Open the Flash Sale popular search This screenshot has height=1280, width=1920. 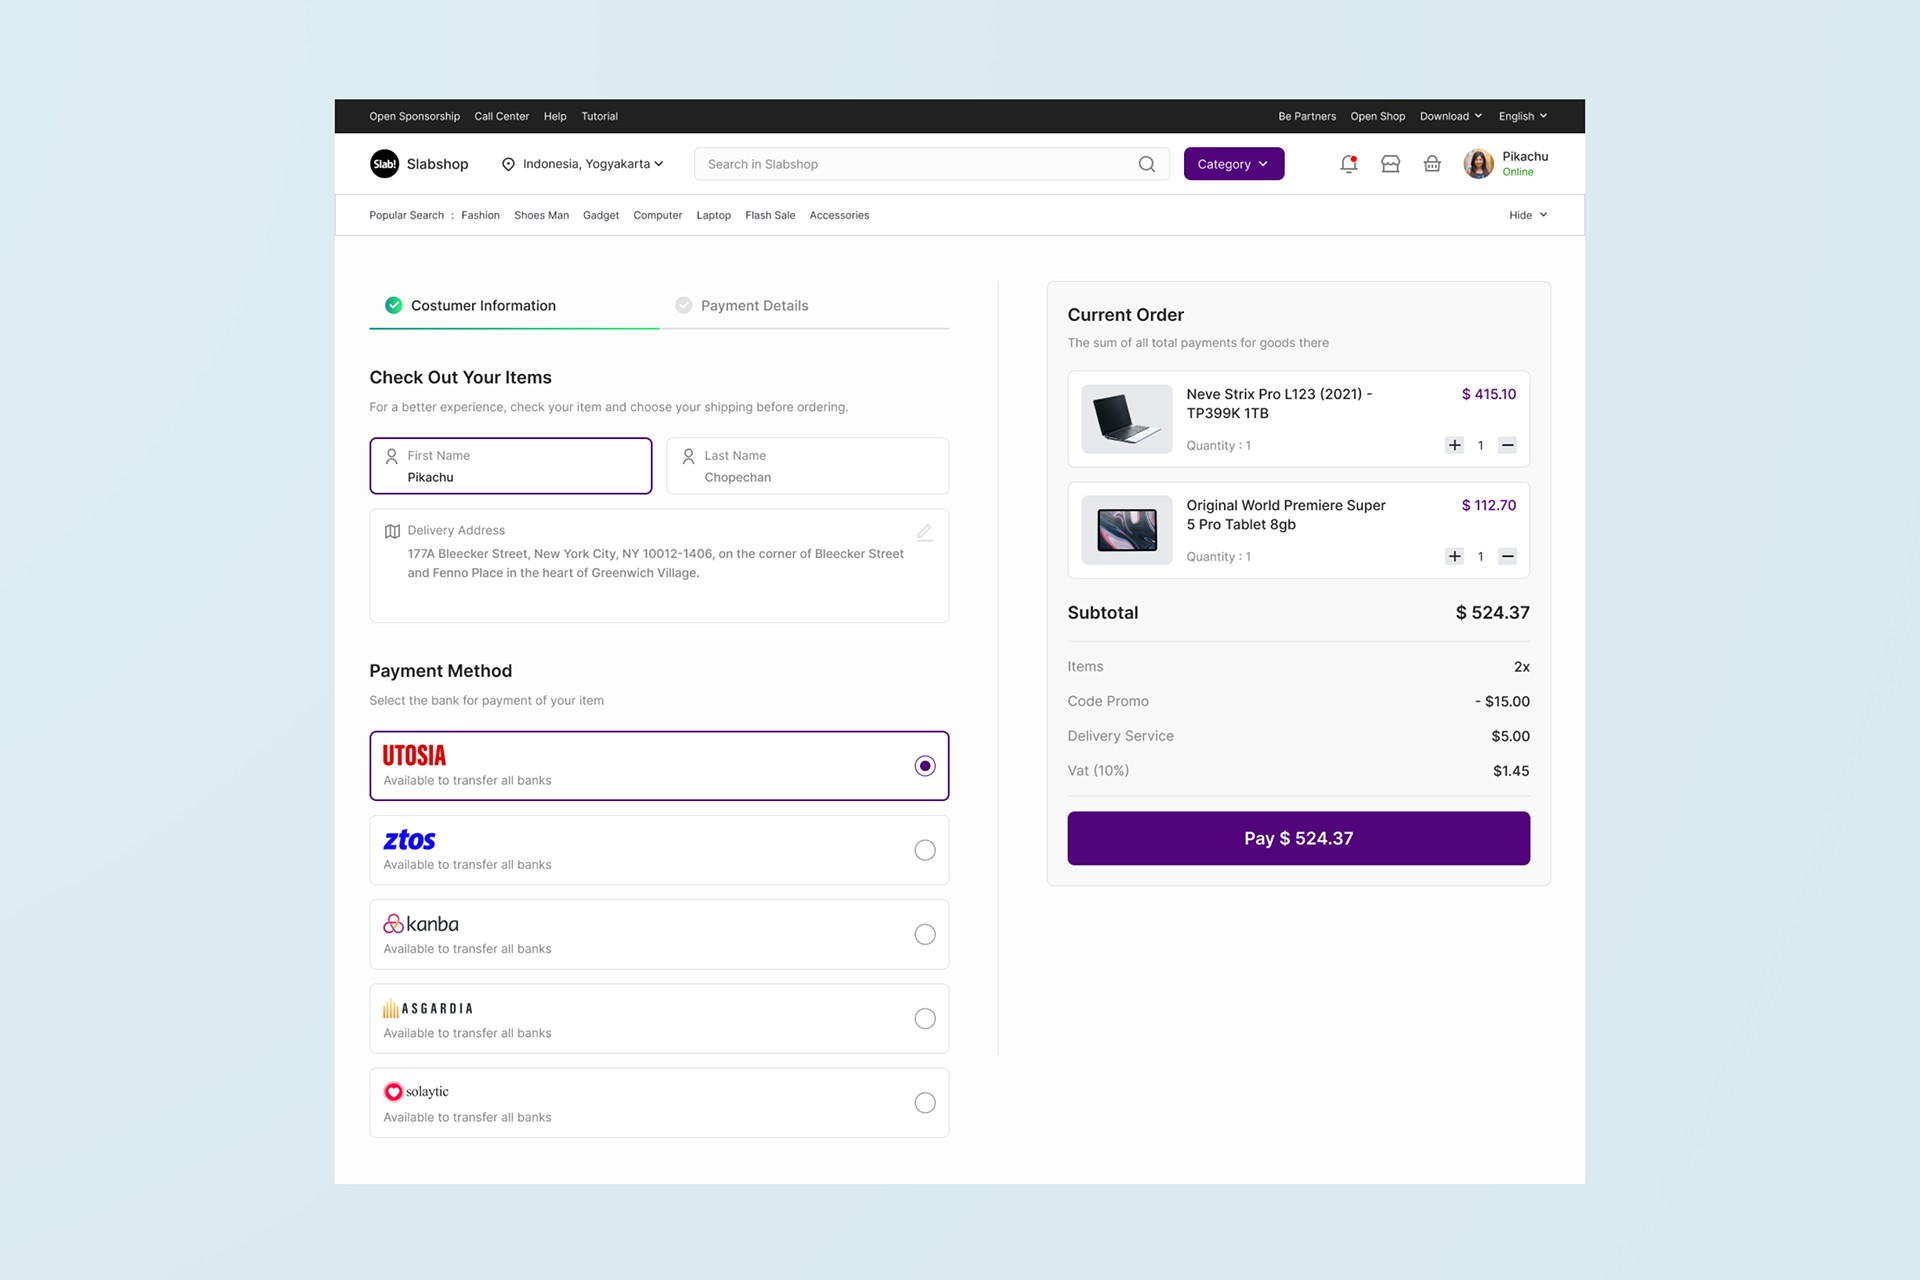pos(769,215)
